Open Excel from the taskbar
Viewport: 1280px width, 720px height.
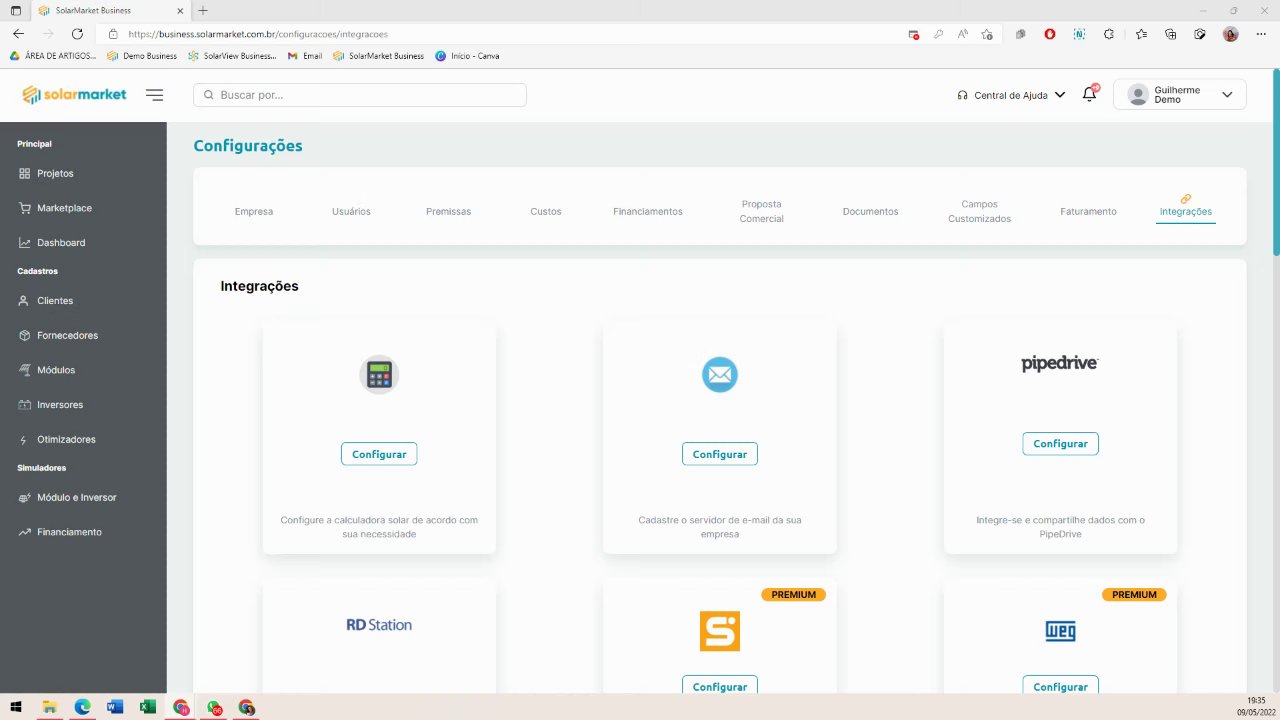click(x=148, y=707)
